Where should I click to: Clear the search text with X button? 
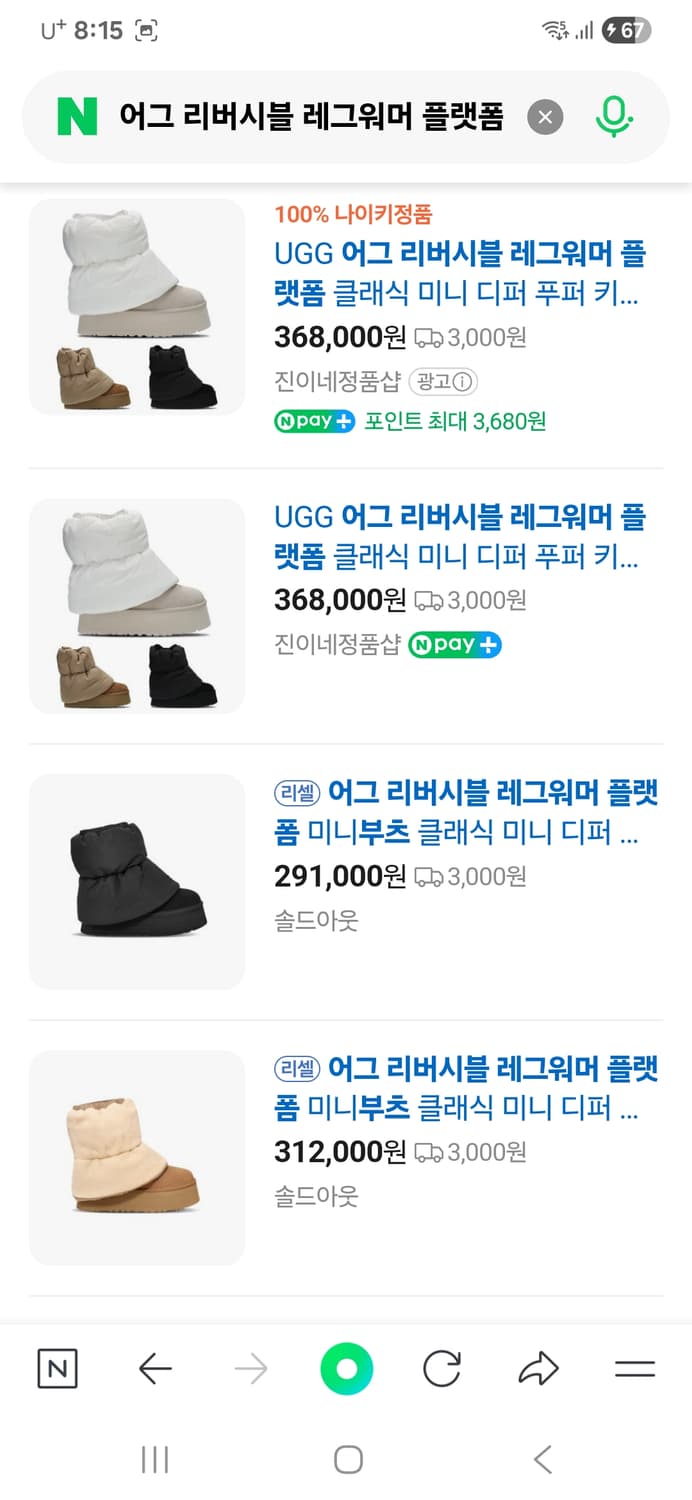point(545,118)
